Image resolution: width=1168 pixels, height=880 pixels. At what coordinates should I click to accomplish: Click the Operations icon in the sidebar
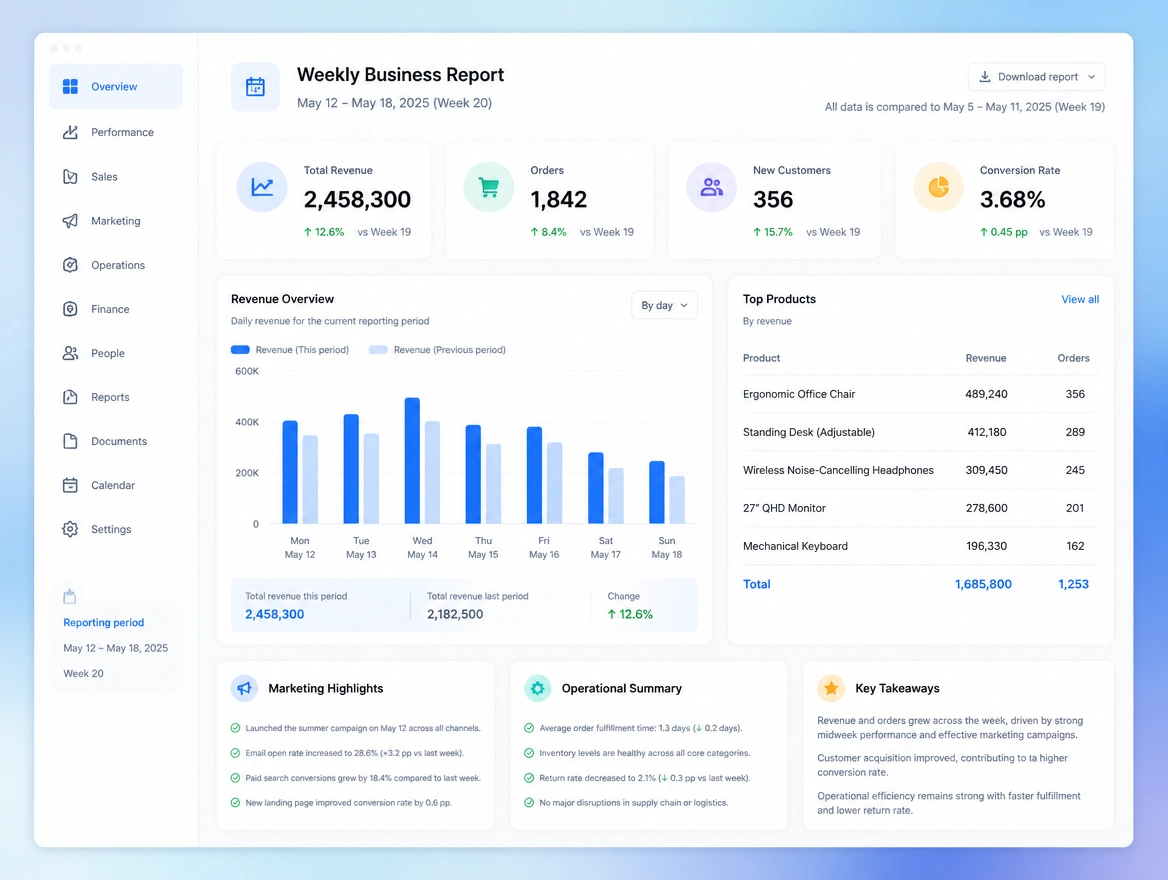click(x=70, y=265)
